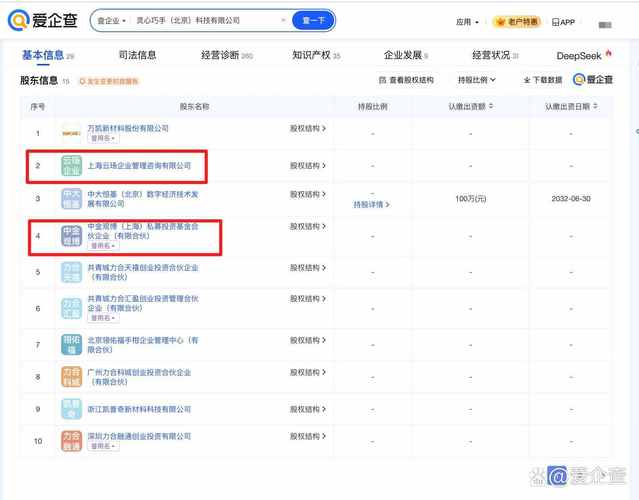
Task: Expand 曾用名 under 万凯新材料股份有限公司
Action: (103, 138)
